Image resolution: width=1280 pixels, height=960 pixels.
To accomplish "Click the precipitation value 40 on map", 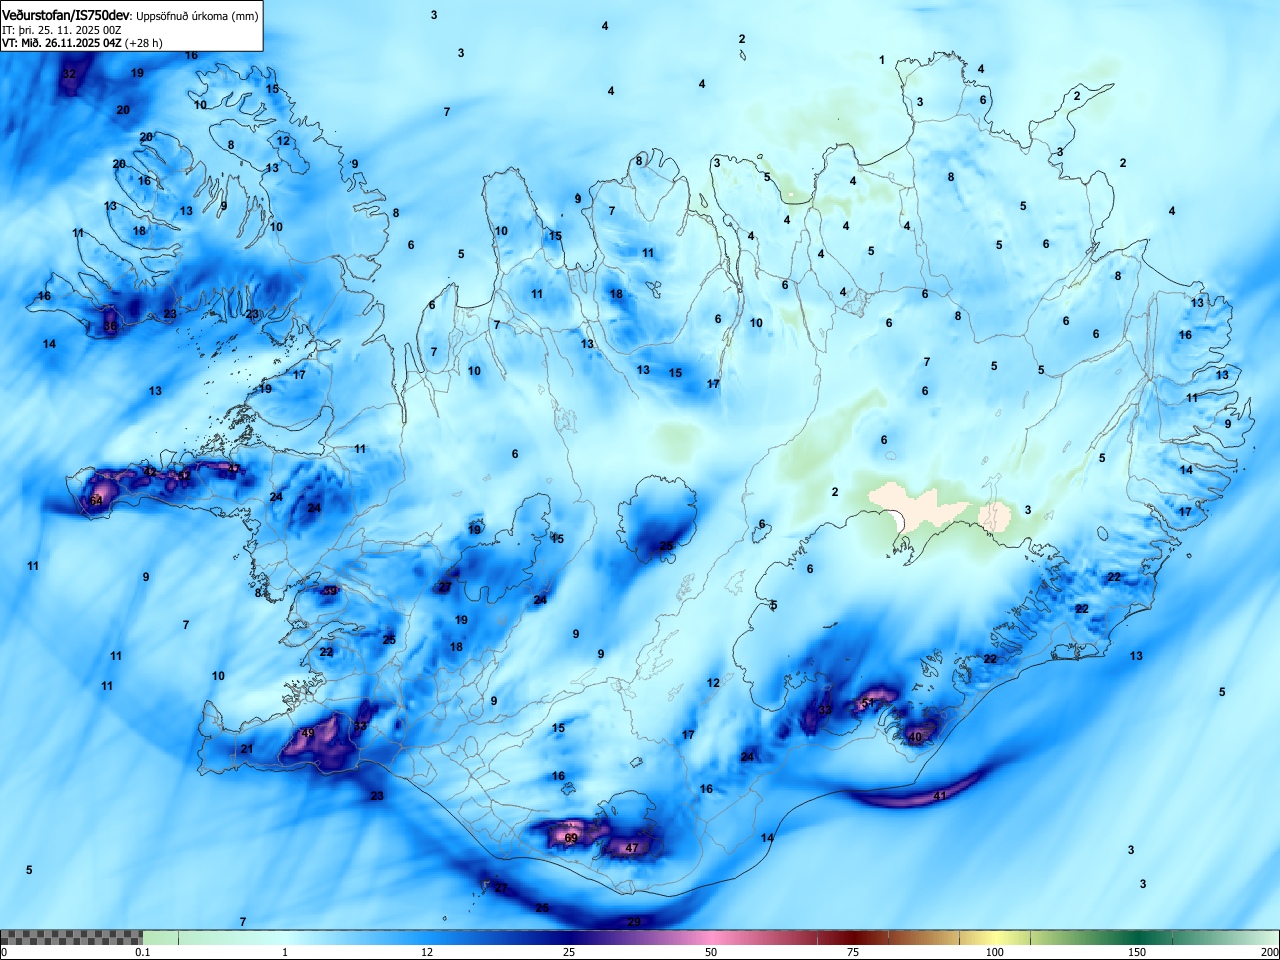I will pos(915,738).
